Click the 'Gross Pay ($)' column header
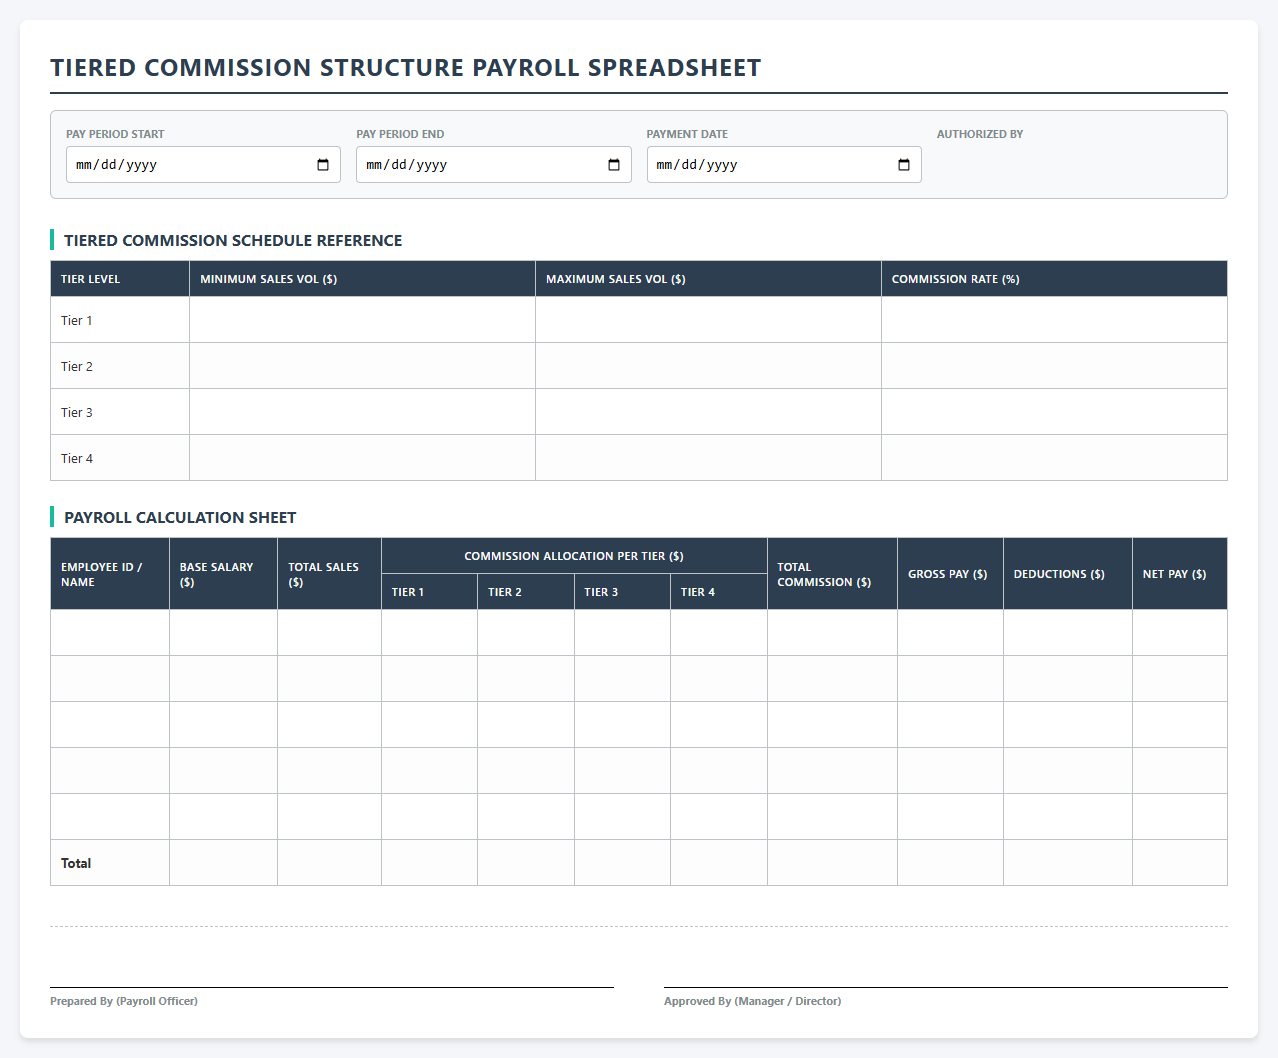The image size is (1278, 1058). point(950,574)
